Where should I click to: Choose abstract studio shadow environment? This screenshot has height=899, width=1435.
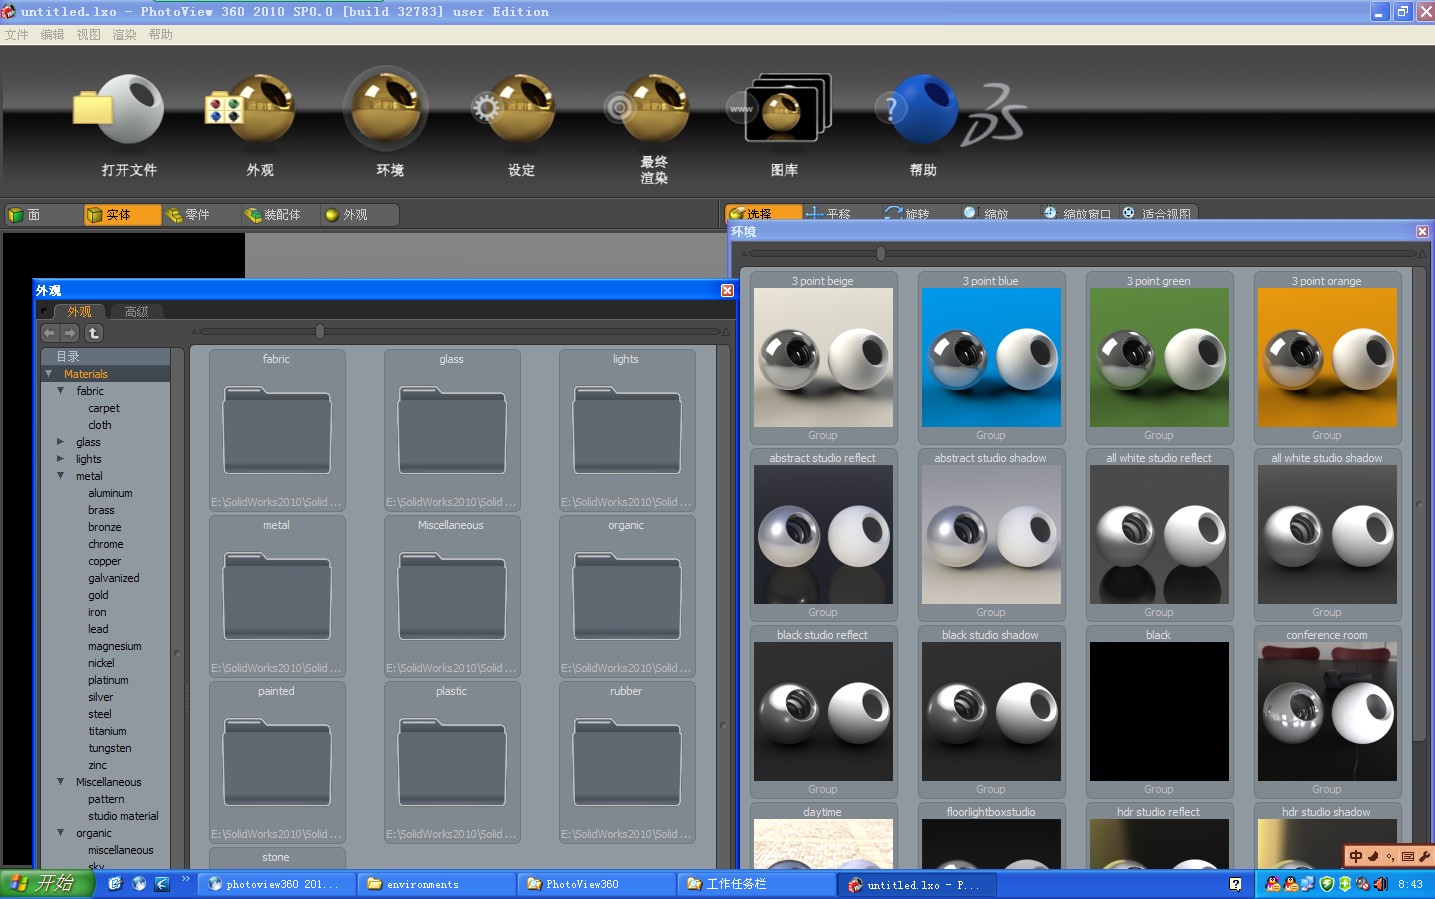coord(991,535)
